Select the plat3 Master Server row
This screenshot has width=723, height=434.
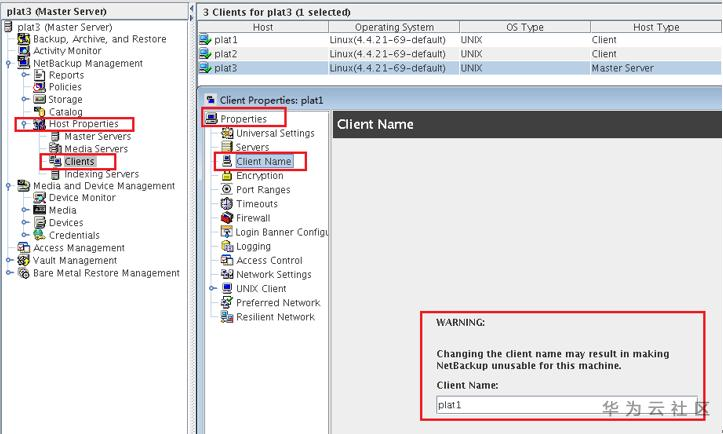(x=459, y=68)
